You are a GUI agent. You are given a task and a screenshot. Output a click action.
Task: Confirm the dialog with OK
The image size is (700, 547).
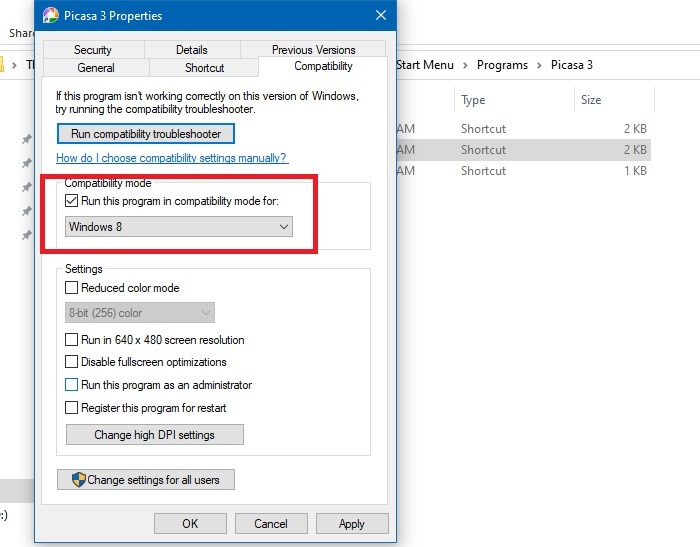coord(190,523)
